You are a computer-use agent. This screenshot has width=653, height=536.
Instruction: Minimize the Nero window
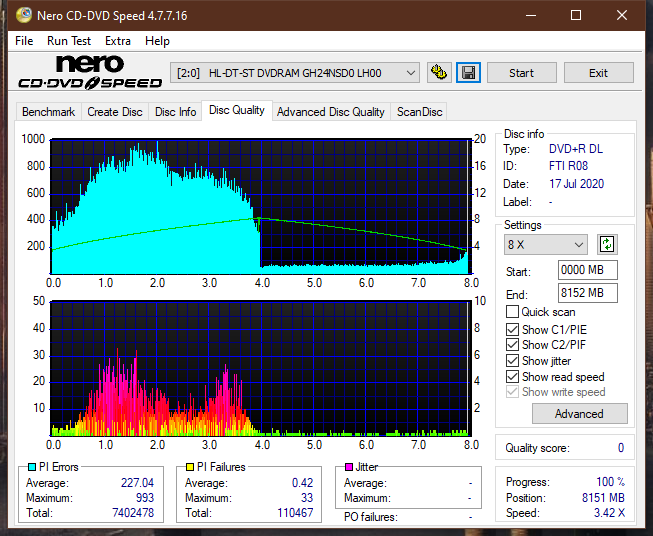pyautogui.click(x=531, y=15)
